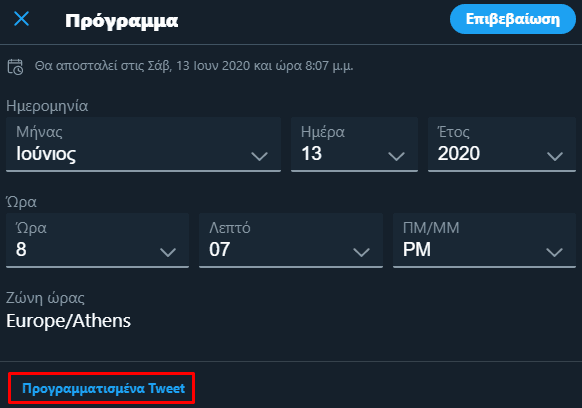This screenshot has width=582, height=408.
Task: Click the calendar clock schedule icon
Action: tap(15, 67)
